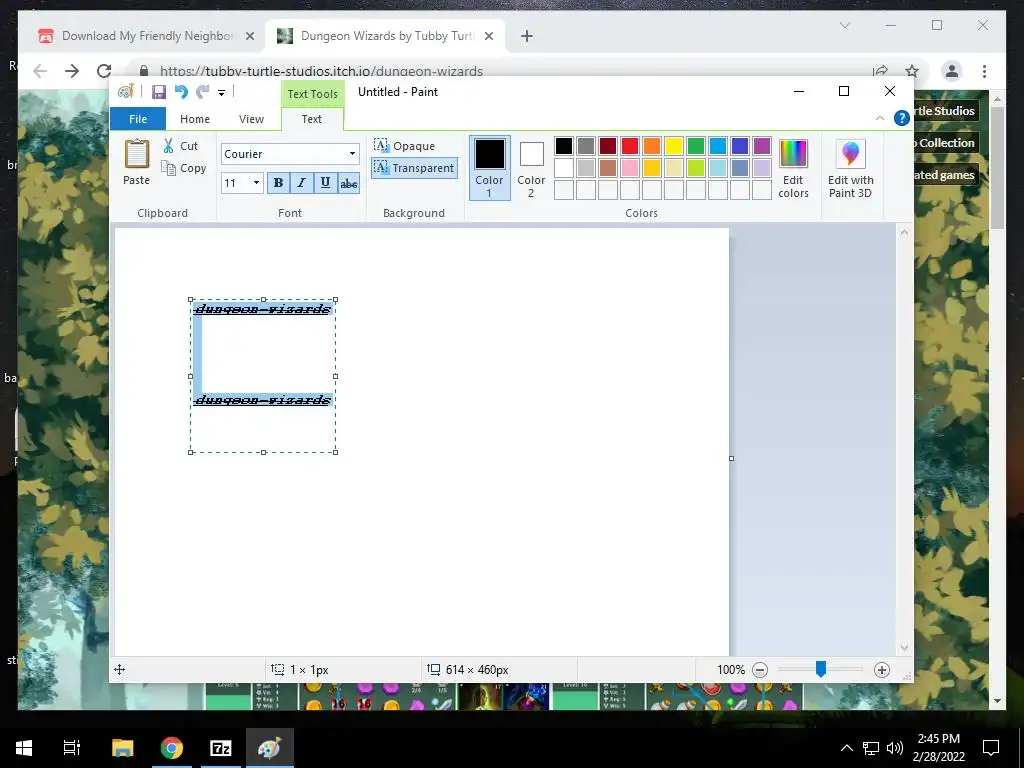Open Customize Quick Access Toolbar dropdown
Viewport: 1024px width, 768px height.
[x=221, y=93]
